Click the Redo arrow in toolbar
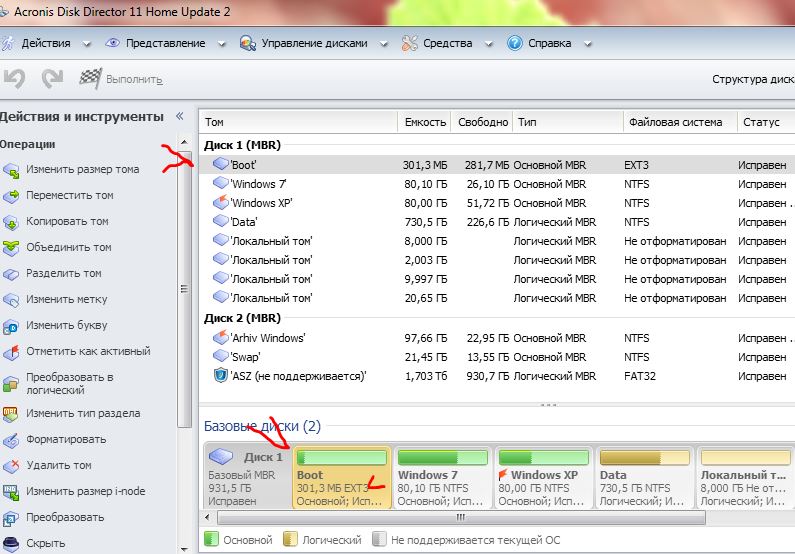 pos(53,79)
